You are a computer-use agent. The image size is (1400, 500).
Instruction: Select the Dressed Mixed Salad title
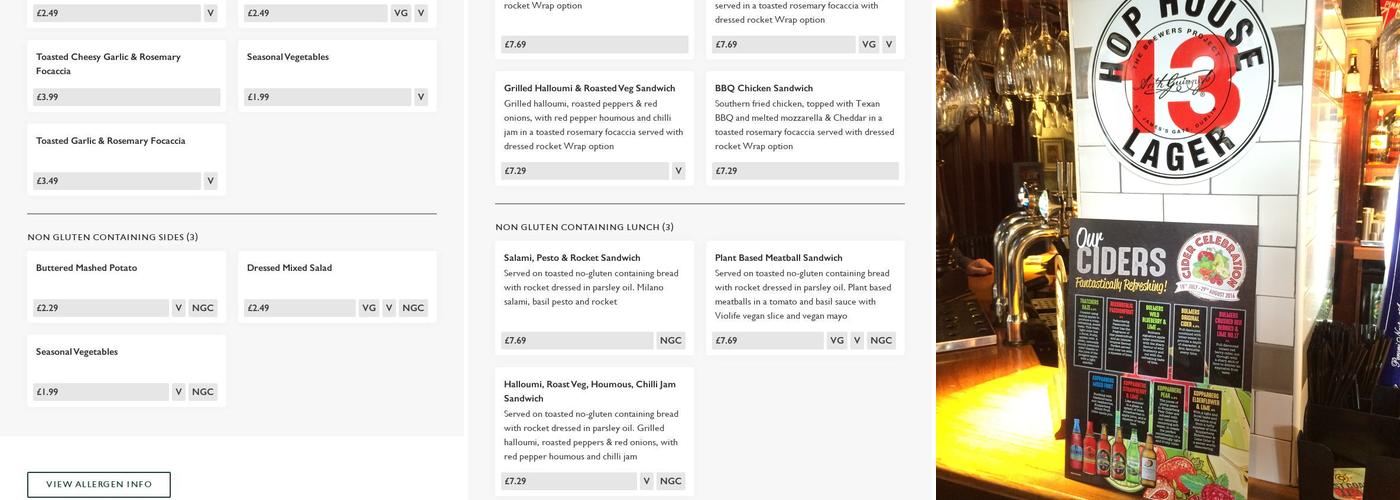(x=289, y=268)
